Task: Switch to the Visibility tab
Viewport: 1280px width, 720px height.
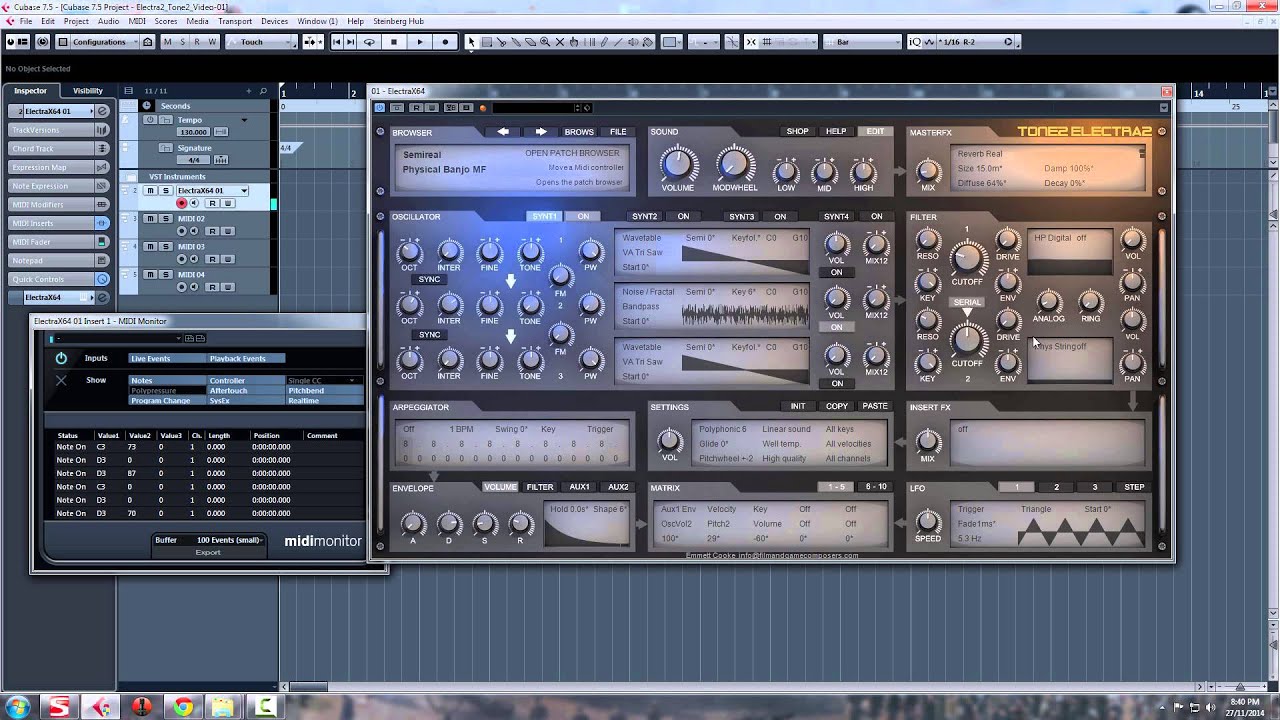Action: 88,91
